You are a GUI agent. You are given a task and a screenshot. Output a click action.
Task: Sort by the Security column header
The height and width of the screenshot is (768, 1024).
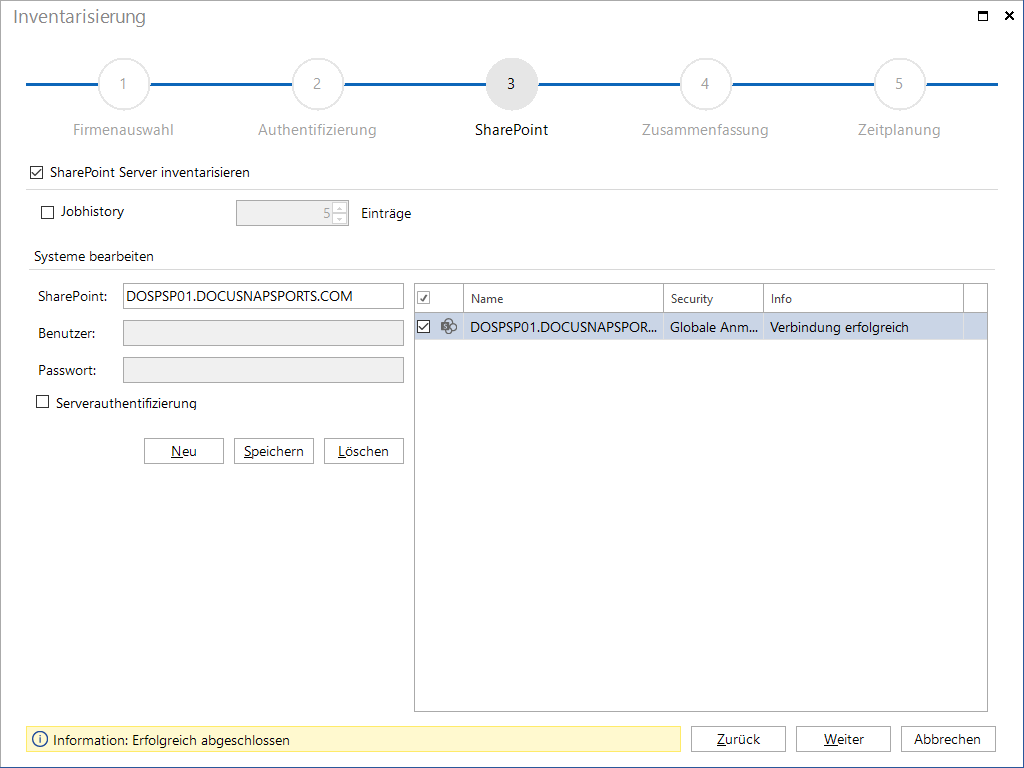[x=713, y=298]
